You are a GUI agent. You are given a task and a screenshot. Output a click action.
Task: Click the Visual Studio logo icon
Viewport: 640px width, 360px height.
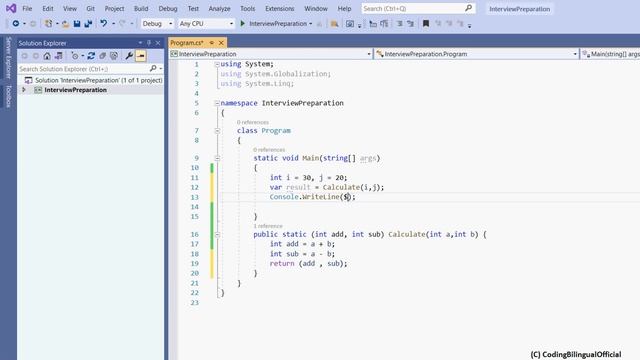(11, 8)
